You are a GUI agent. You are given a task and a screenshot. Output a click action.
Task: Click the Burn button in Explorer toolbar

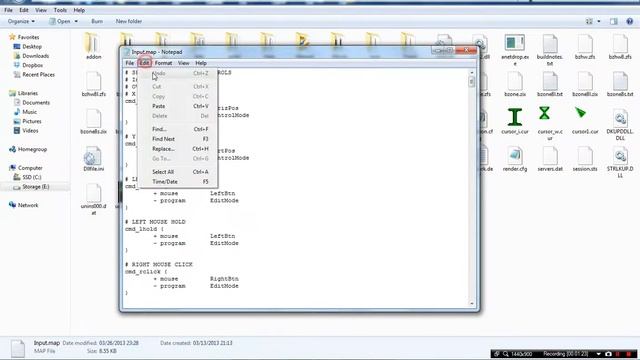click(x=97, y=21)
